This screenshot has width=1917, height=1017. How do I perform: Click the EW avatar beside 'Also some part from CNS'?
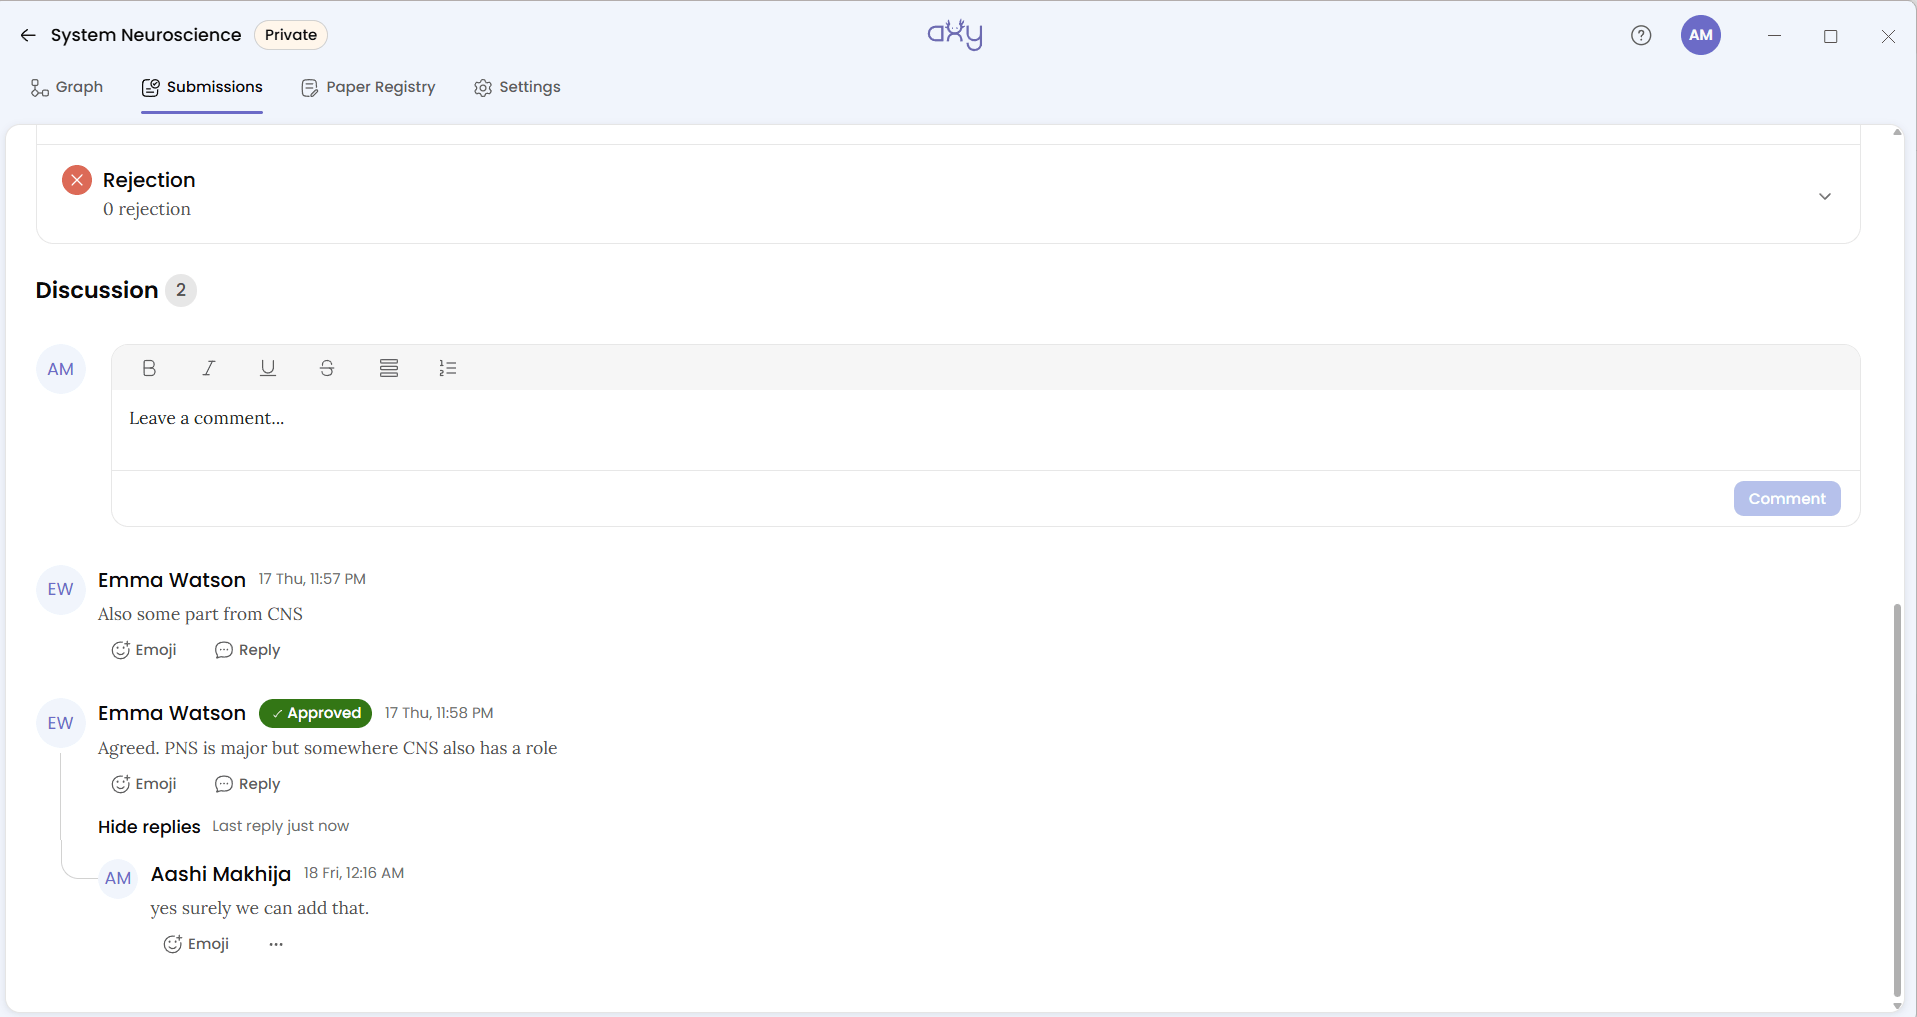point(61,589)
